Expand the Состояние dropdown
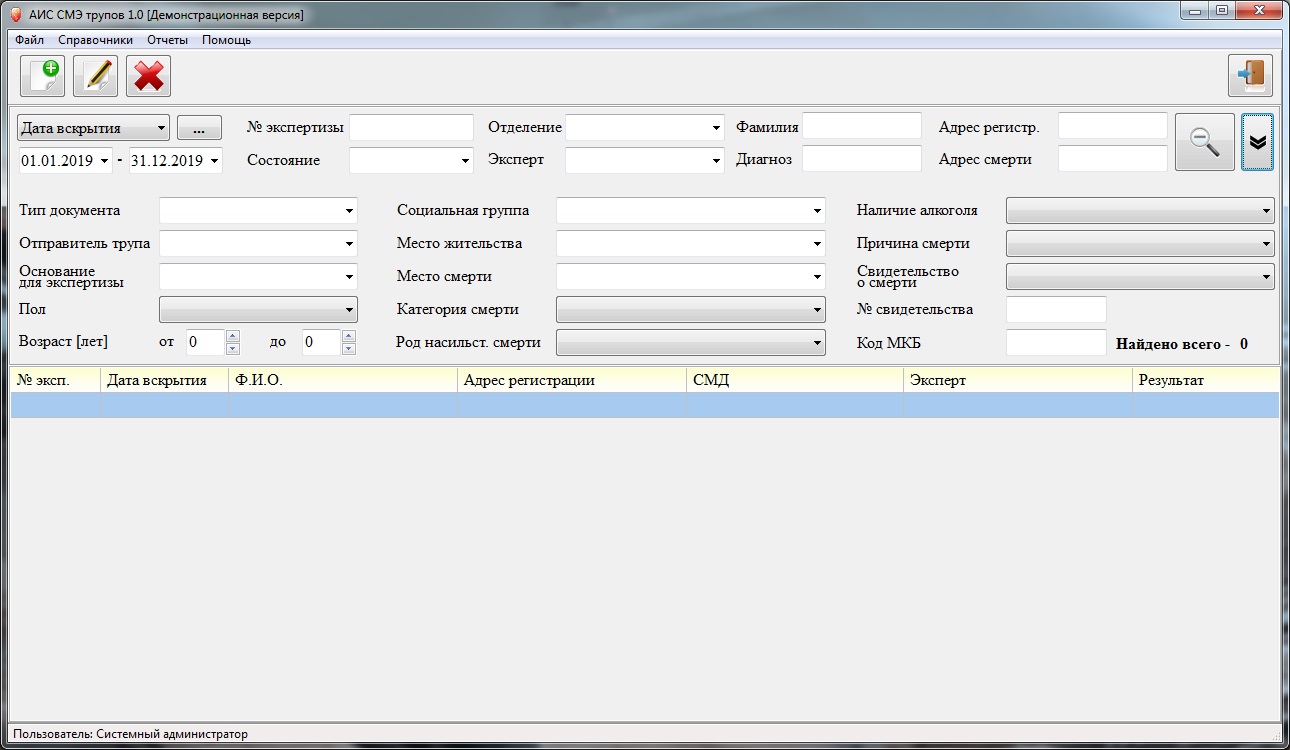The width and height of the screenshot is (1290, 750). (465, 160)
